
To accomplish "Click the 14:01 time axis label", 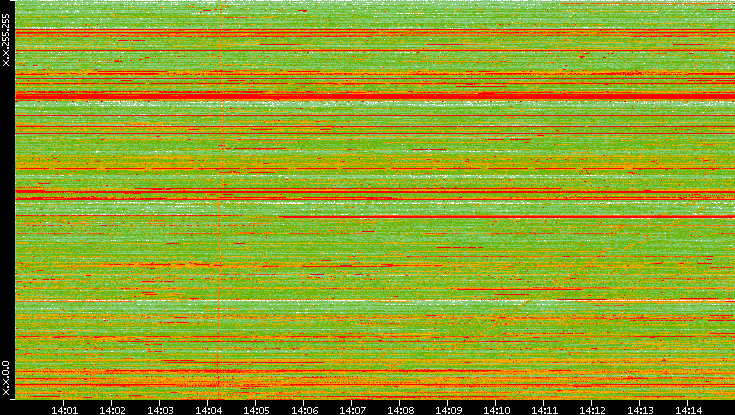I will pos(64,410).
